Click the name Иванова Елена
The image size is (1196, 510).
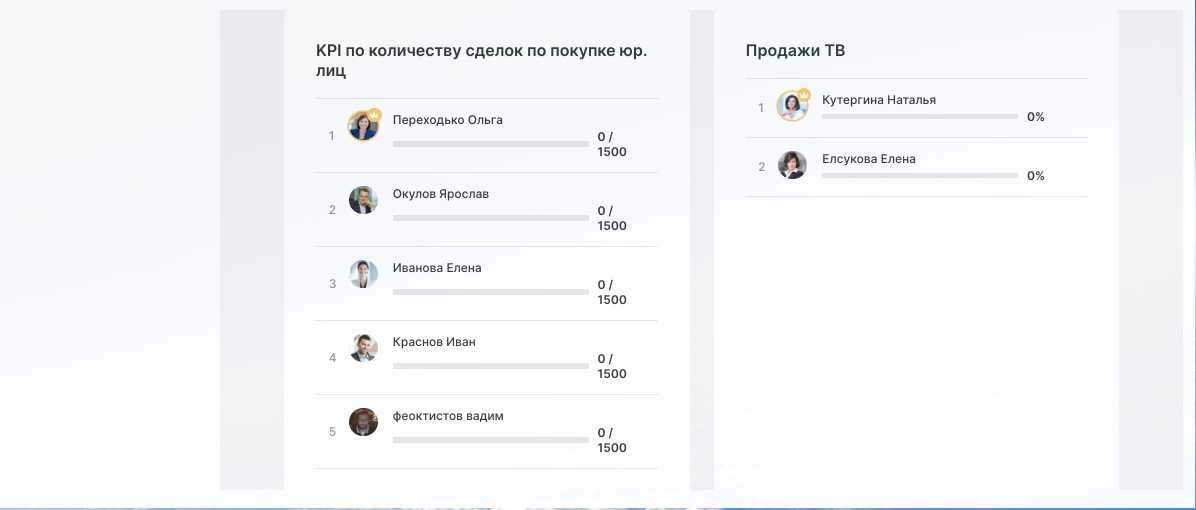pyautogui.click(x=437, y=268)
